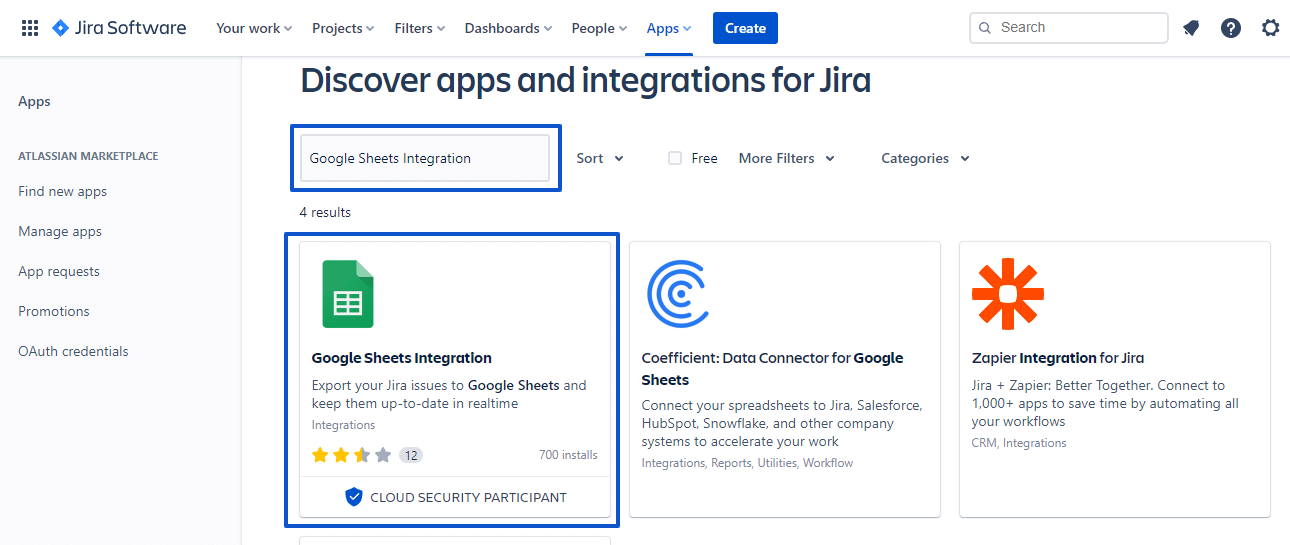Select App requests in sidebar
Image resolution: width=1290 pixels, height=545 pixels.
pyautogui.click(x=59, y=271)
